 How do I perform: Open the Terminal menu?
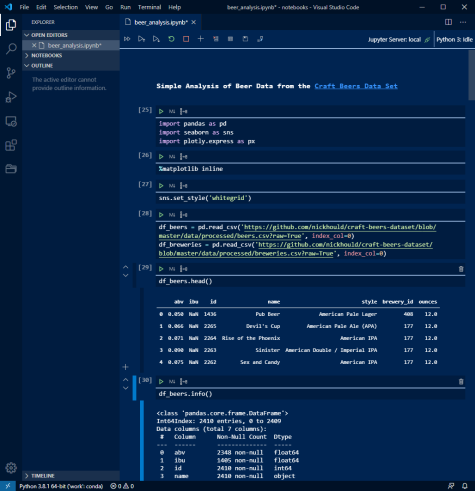click(x=149, y=7)
